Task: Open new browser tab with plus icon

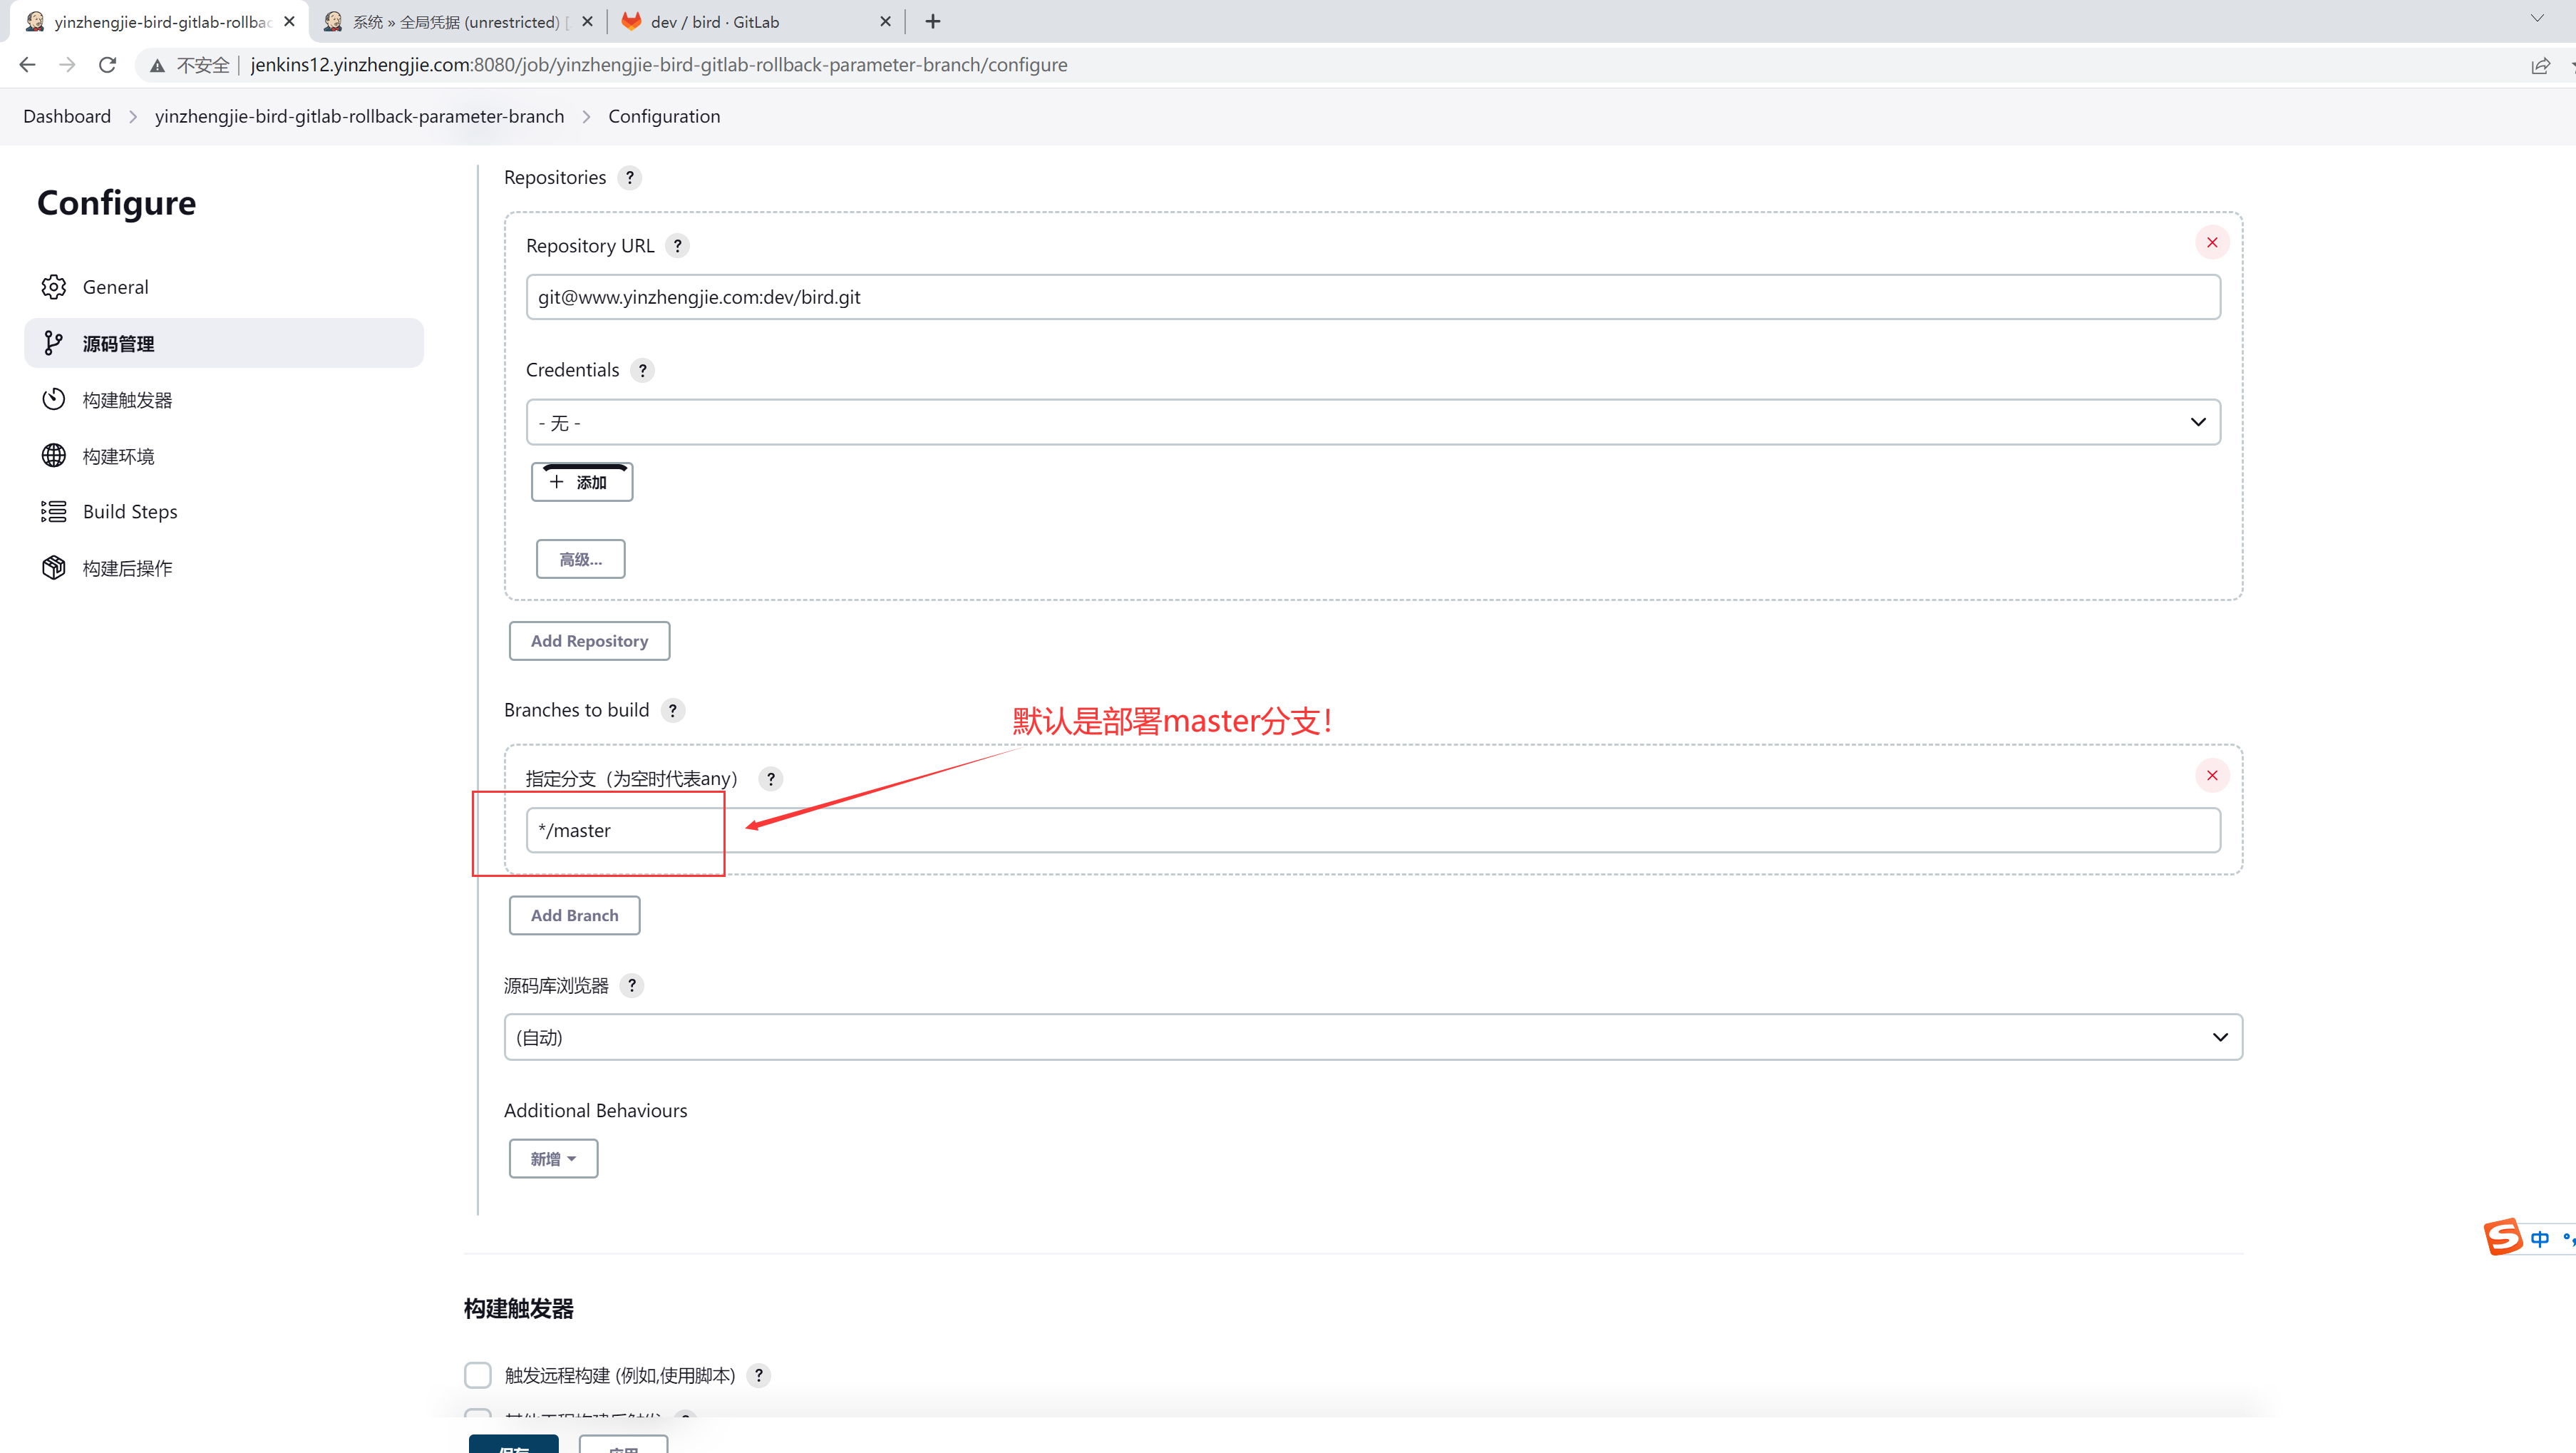Action: click(932, 21)
